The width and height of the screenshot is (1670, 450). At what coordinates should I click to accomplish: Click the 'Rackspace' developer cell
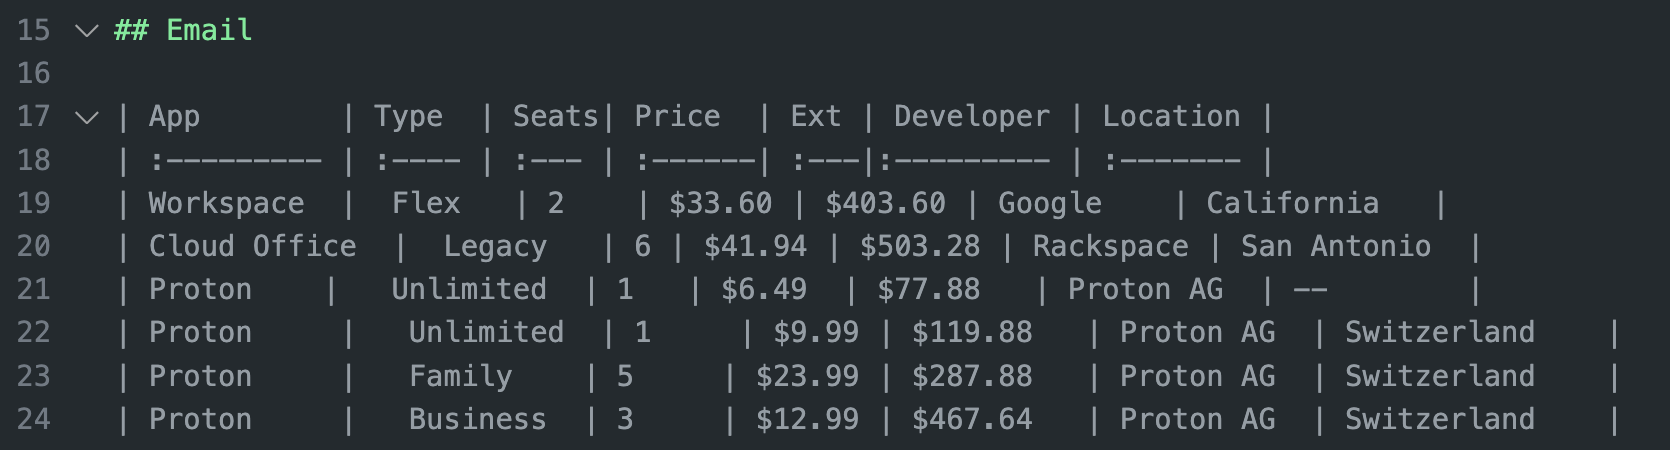point(1110,247)
